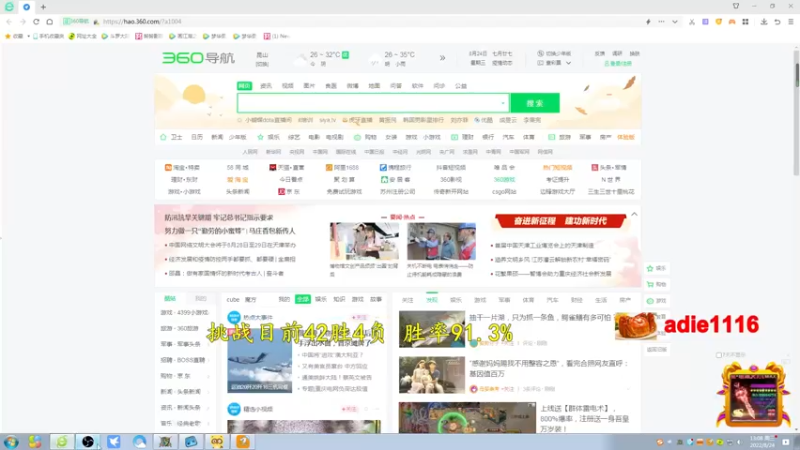The image size is (800, 450).
Task: Click the 旅游 category icon
Action: point(551,137)
